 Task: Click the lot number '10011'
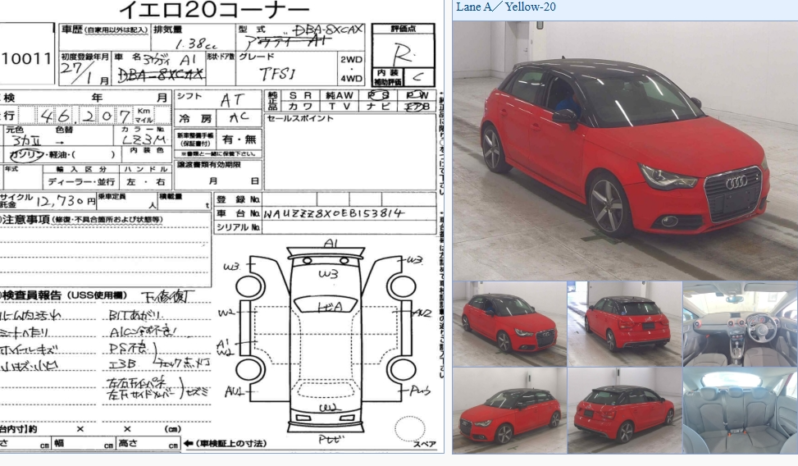point(26,59)
